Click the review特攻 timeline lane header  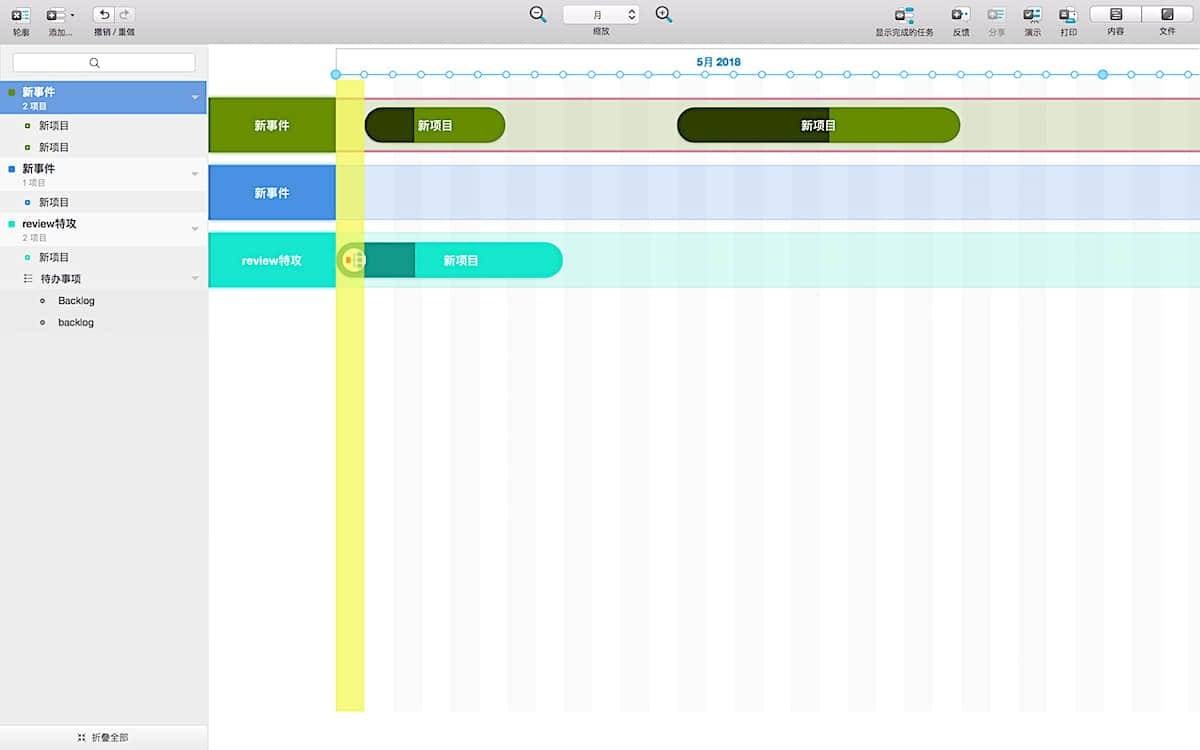tap(272, 260)
